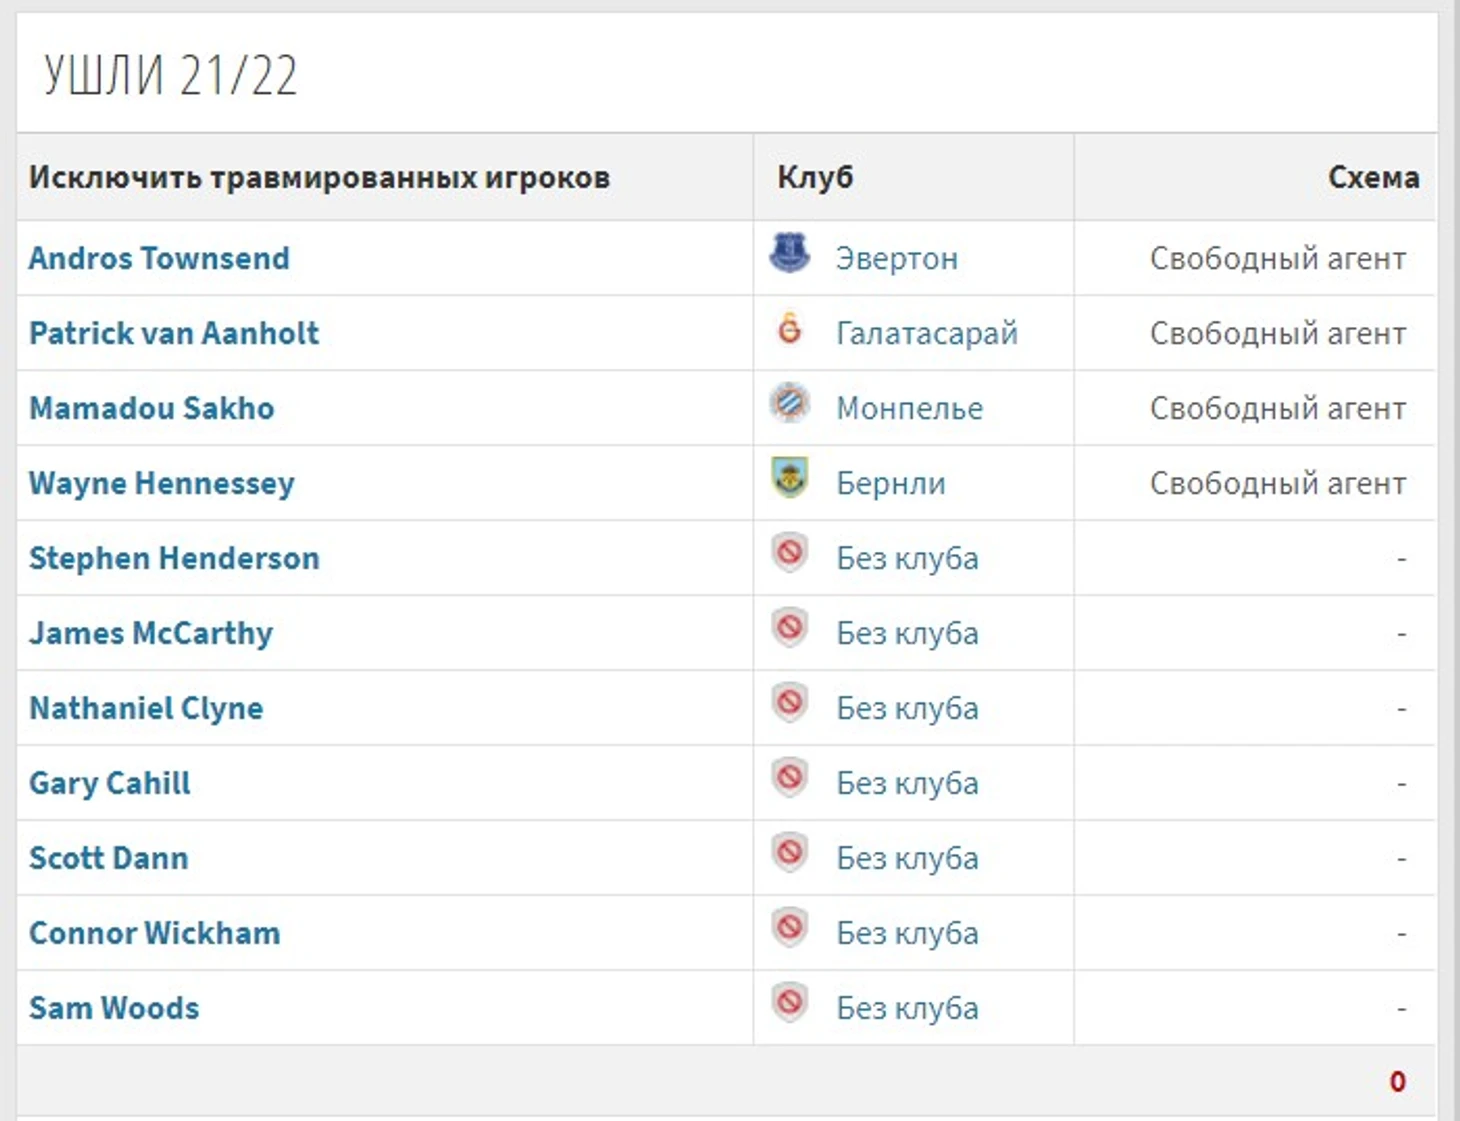
Task: Click the Схема column header
Action: 1373,177
